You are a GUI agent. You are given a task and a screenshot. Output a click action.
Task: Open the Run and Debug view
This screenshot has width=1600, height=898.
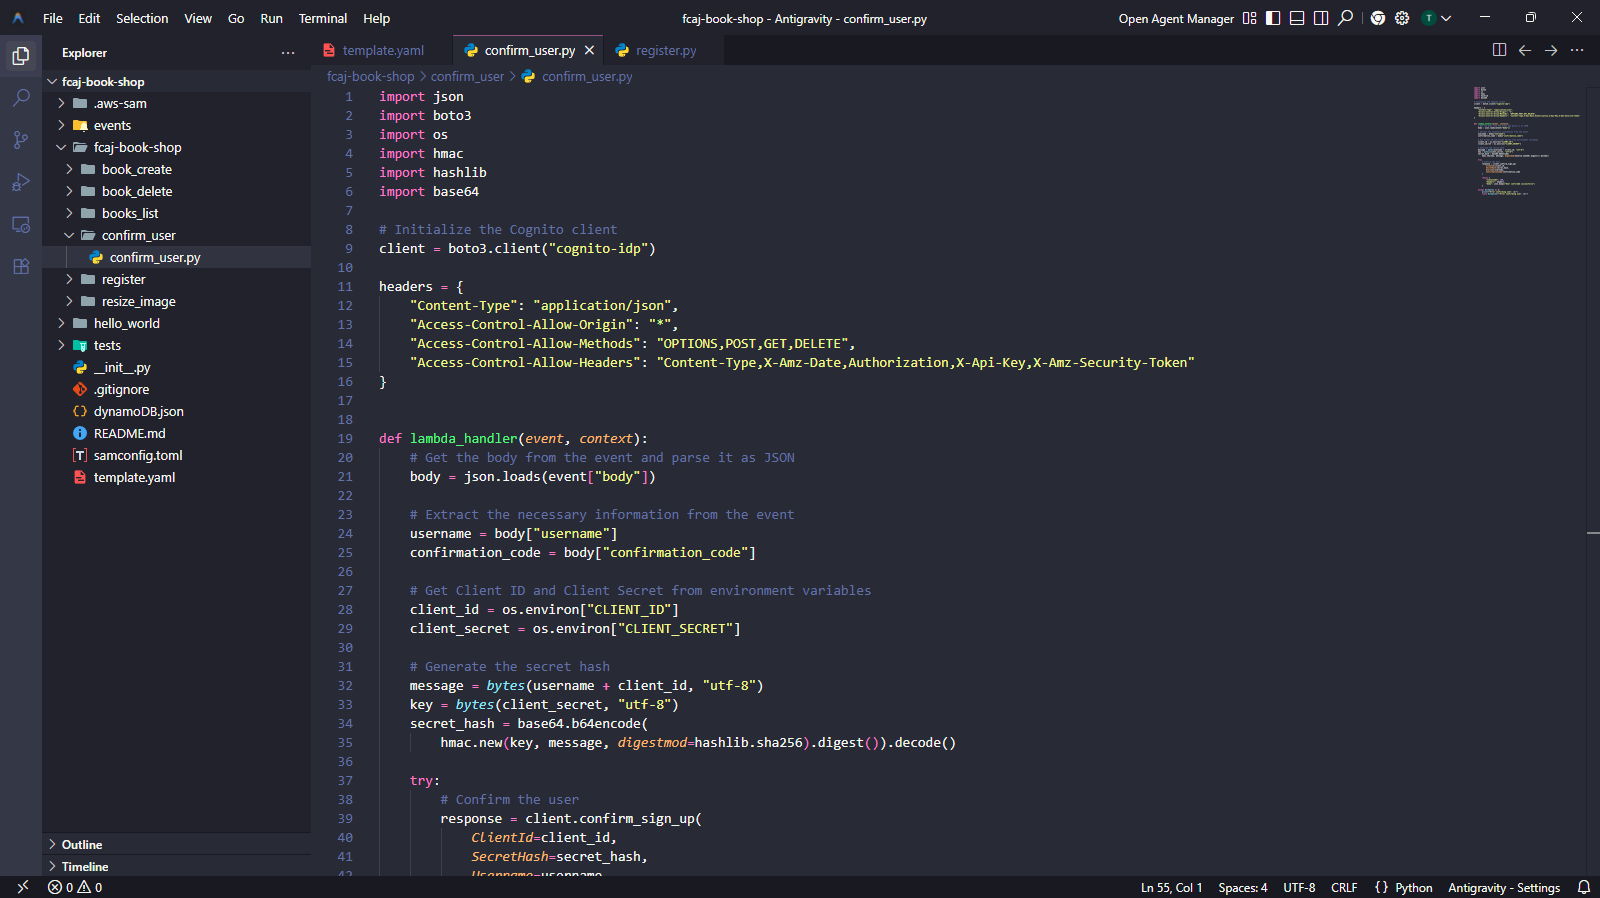[x=21, y=182]
